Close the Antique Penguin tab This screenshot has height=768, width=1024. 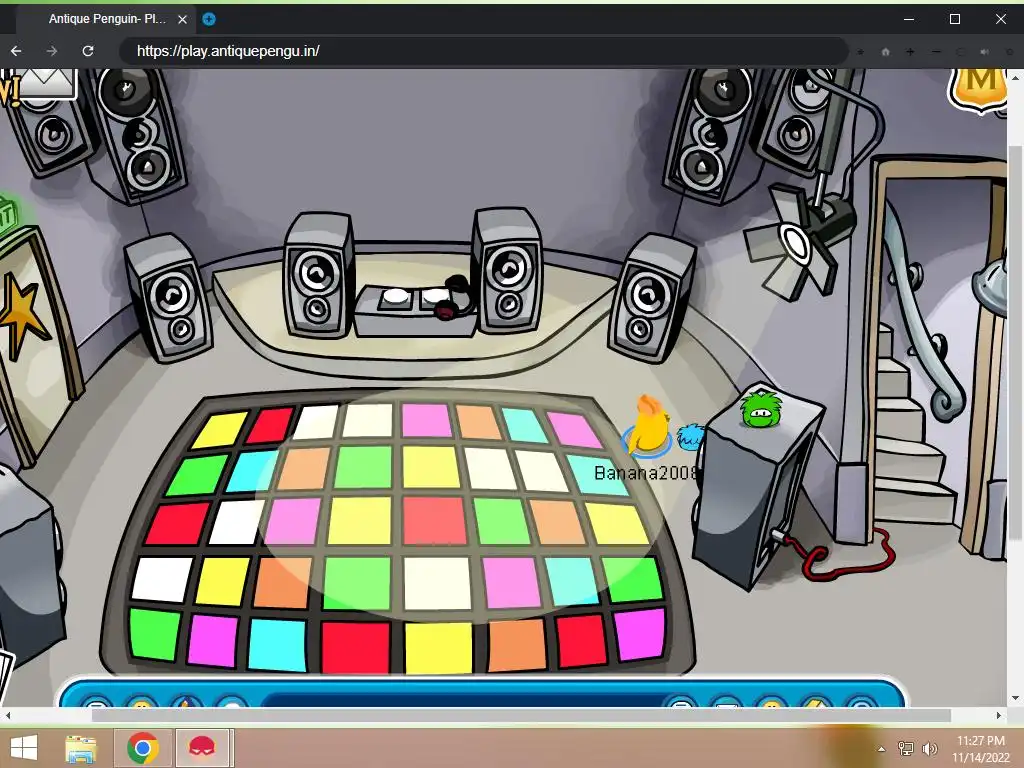click(x=183, y=20)
